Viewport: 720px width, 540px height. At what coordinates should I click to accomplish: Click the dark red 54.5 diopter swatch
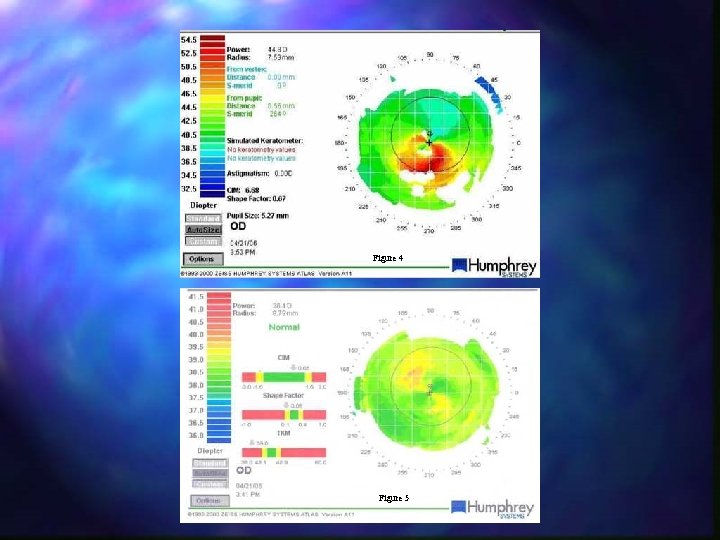click(x=213, y=39)
